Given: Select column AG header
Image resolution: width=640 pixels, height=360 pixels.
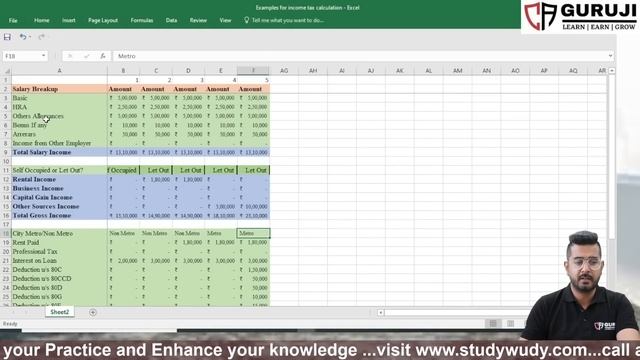Looking at the screenshot, I should [x=284, y=71].
